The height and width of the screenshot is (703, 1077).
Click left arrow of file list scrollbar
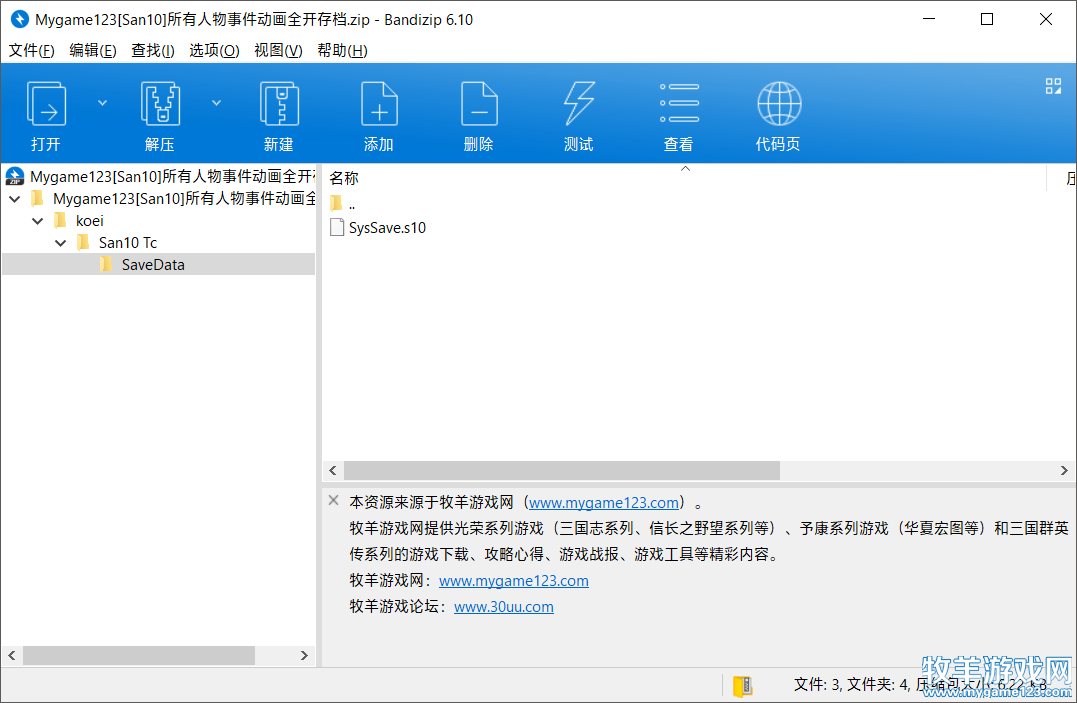click(x=333, y=471)
